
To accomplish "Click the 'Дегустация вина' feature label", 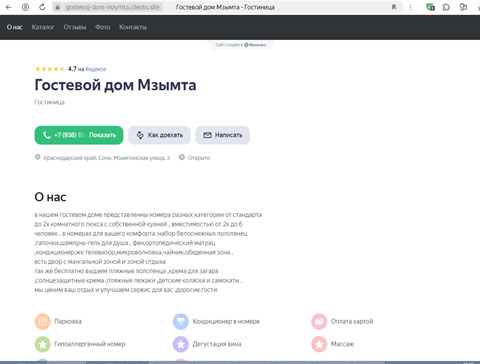I will pyautogui.click(x=217, y=344).
